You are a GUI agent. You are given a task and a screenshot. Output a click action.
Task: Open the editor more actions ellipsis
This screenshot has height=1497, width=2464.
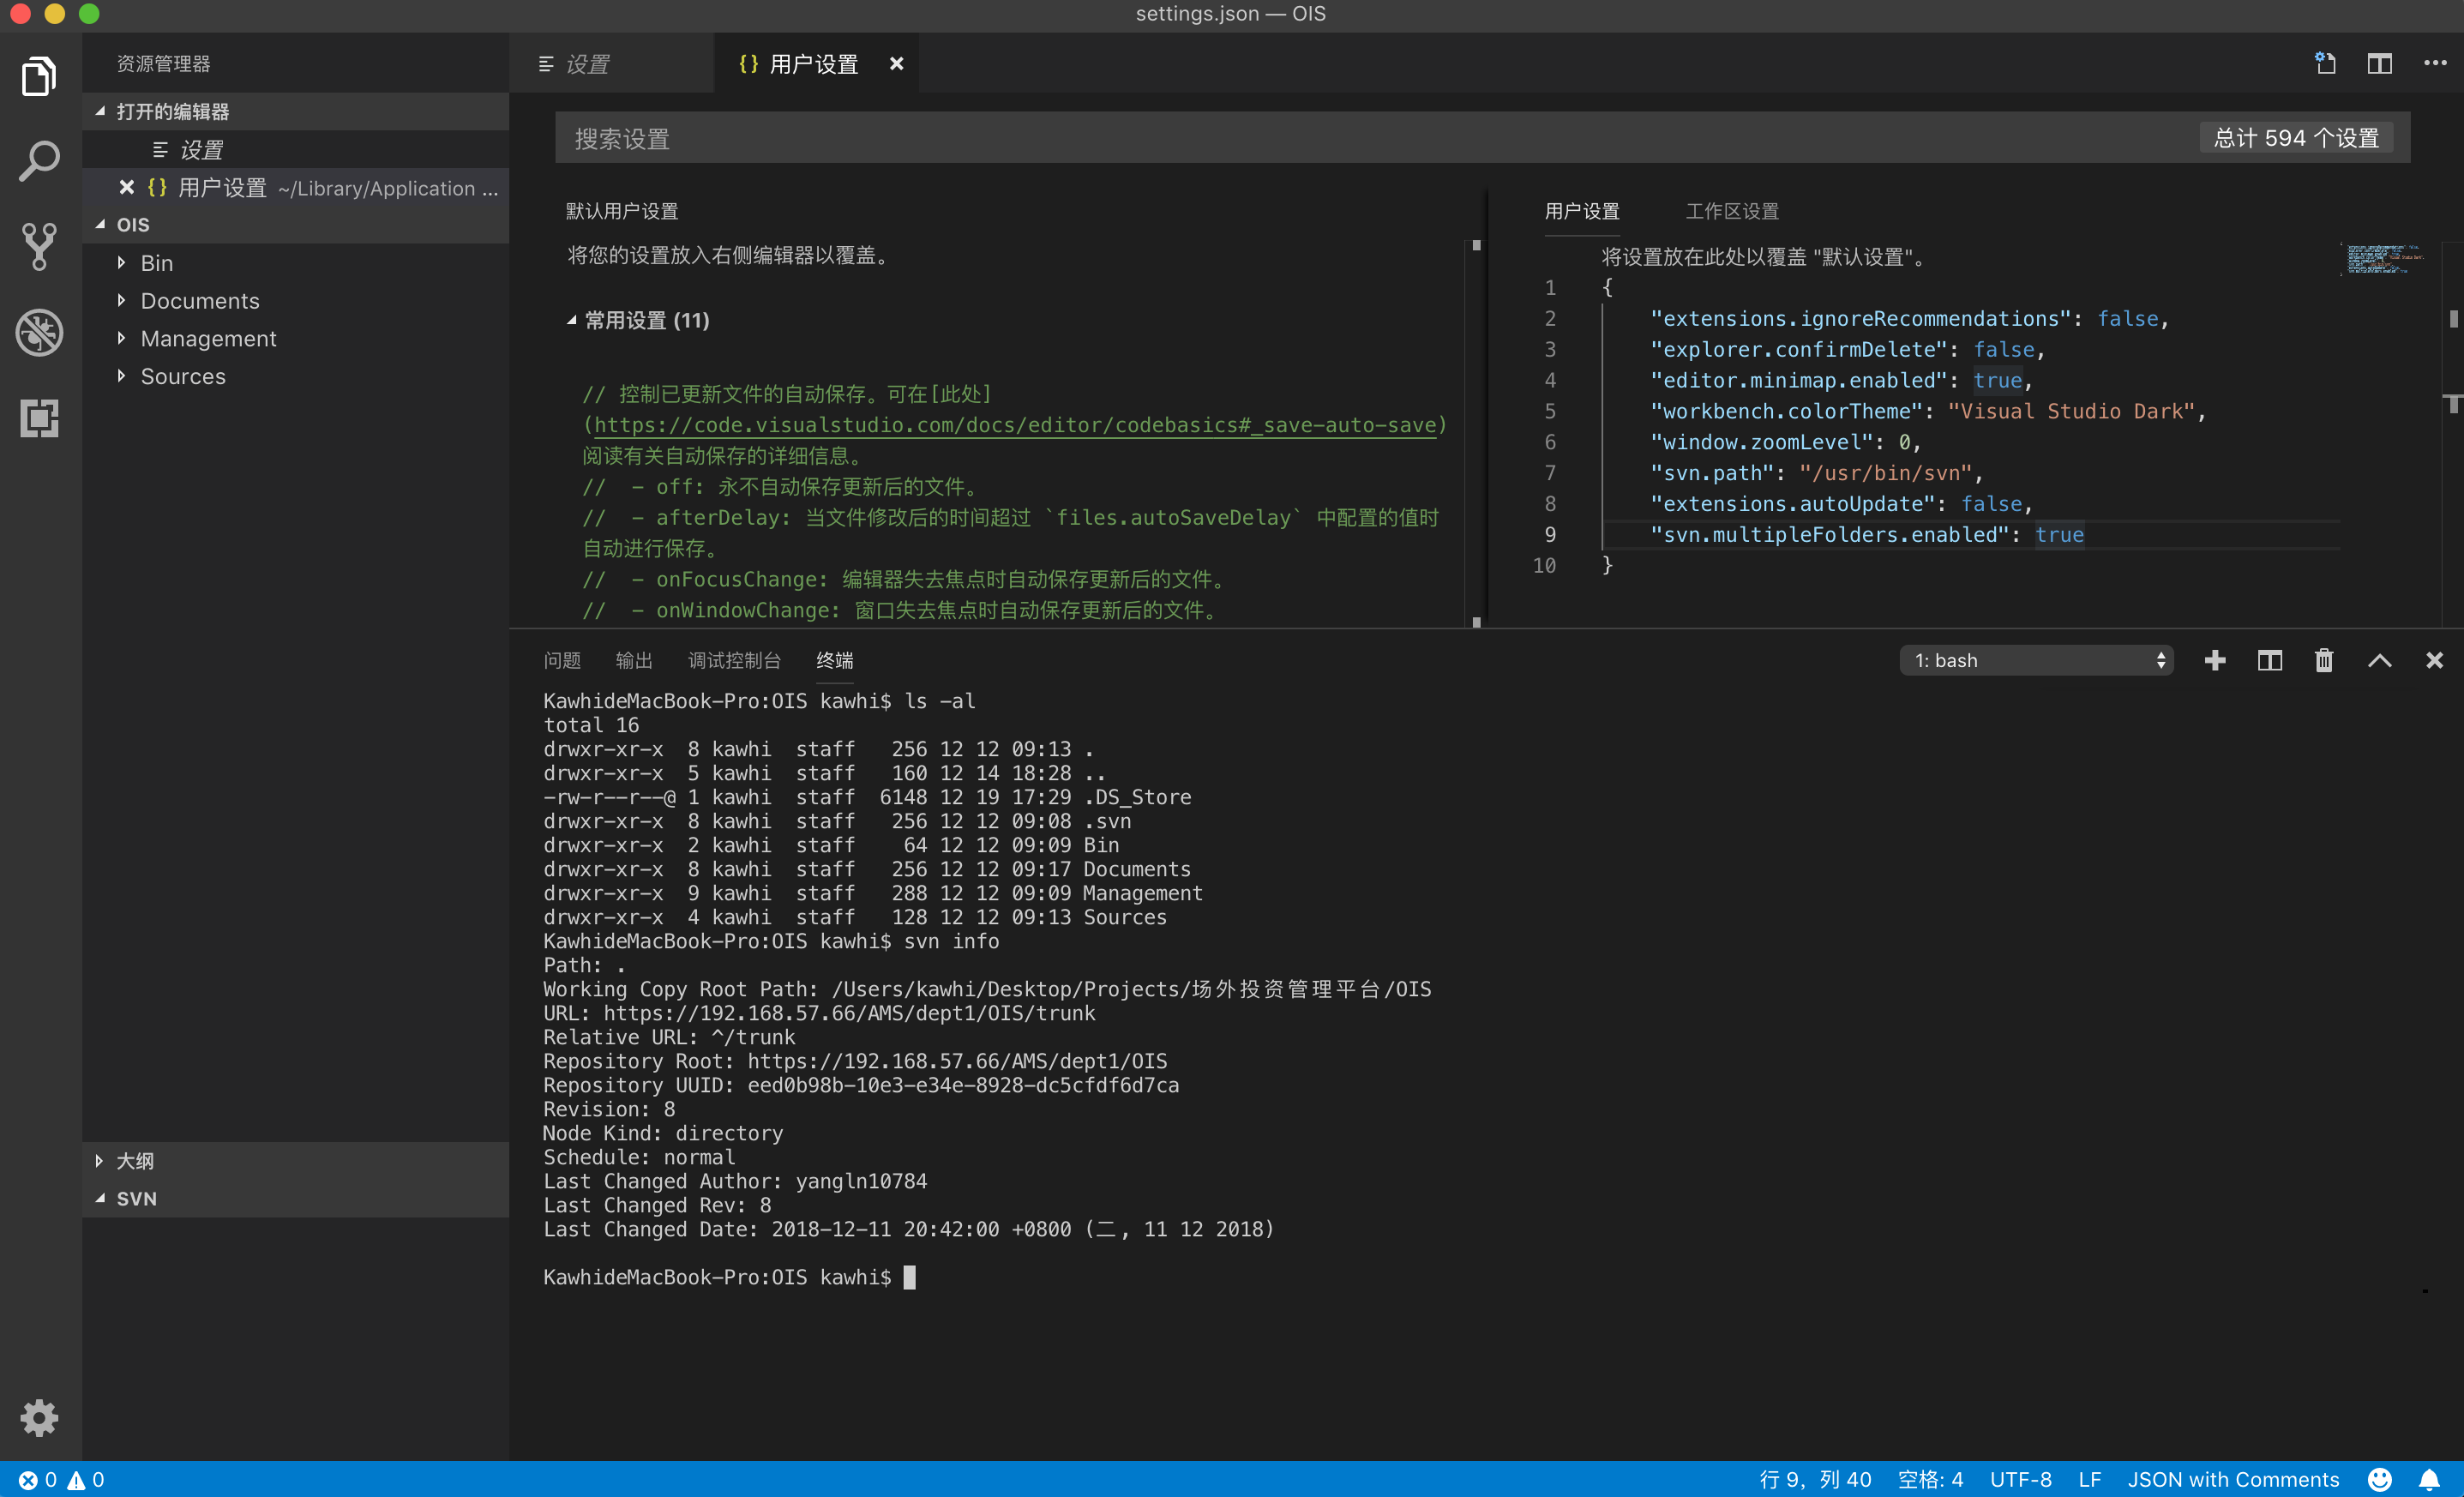(2434, 63)
